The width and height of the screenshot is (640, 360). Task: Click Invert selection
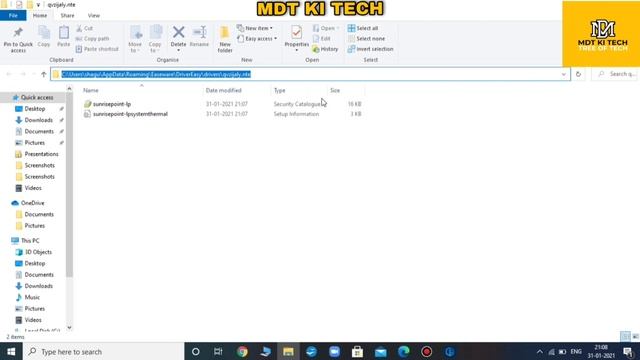tap(371, 49)
